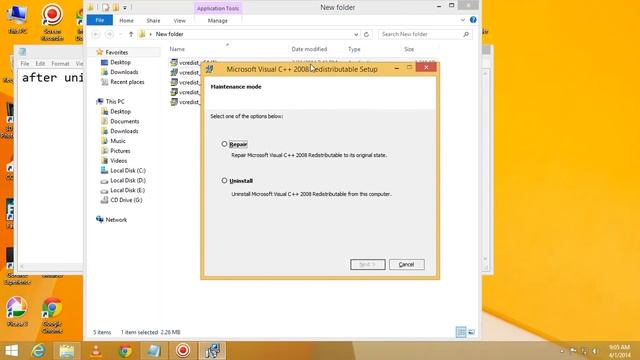The width and height of the screenshot is (640, 360).
Task: Launch Internet Explorer from taskbar
Action: 38,351
